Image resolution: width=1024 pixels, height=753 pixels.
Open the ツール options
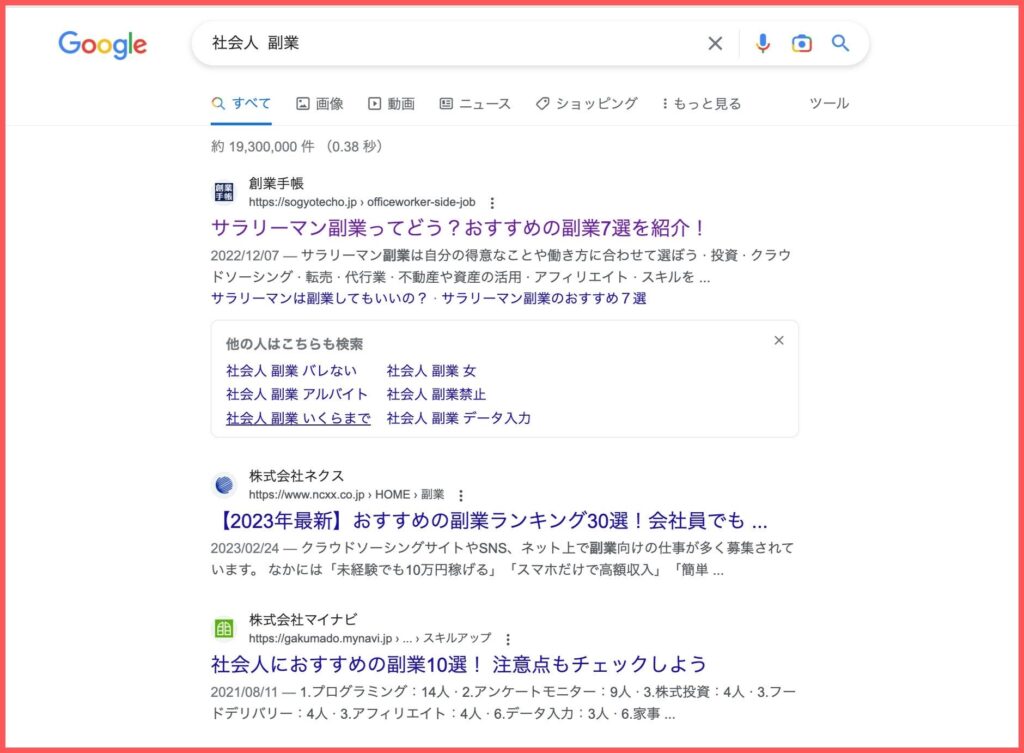point(829,103)
